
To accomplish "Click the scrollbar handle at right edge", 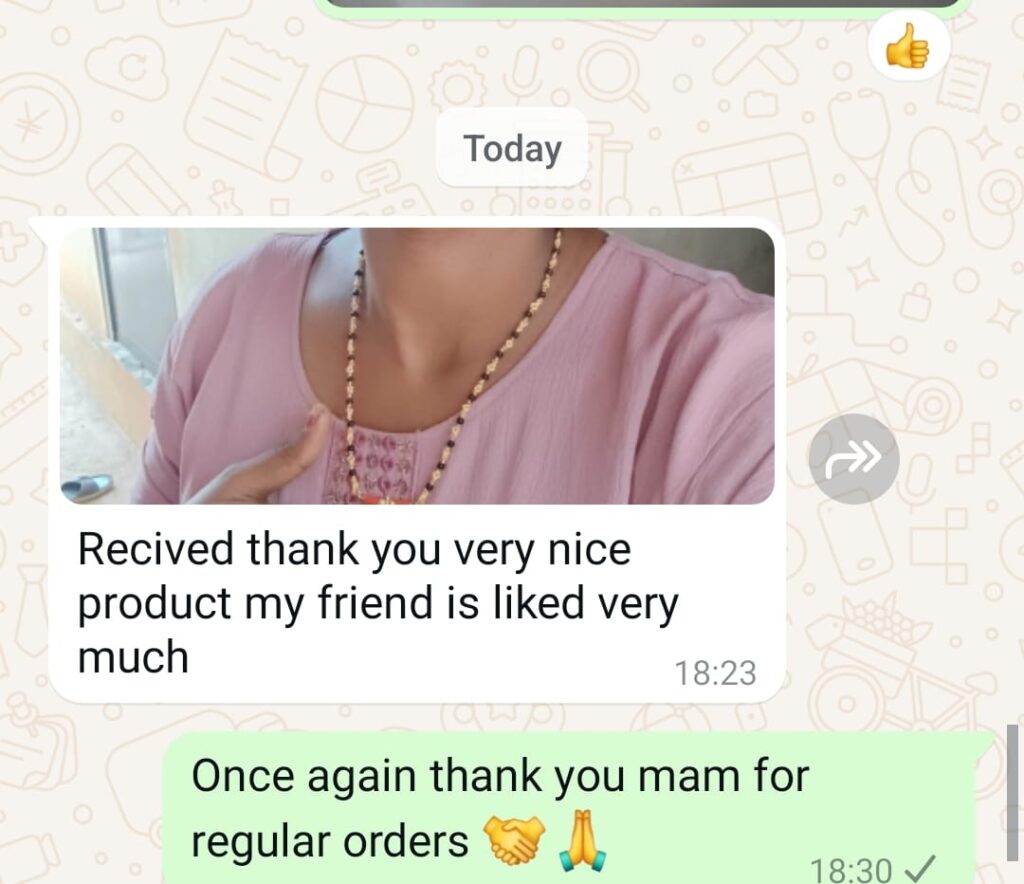I will pos(1012,792).
